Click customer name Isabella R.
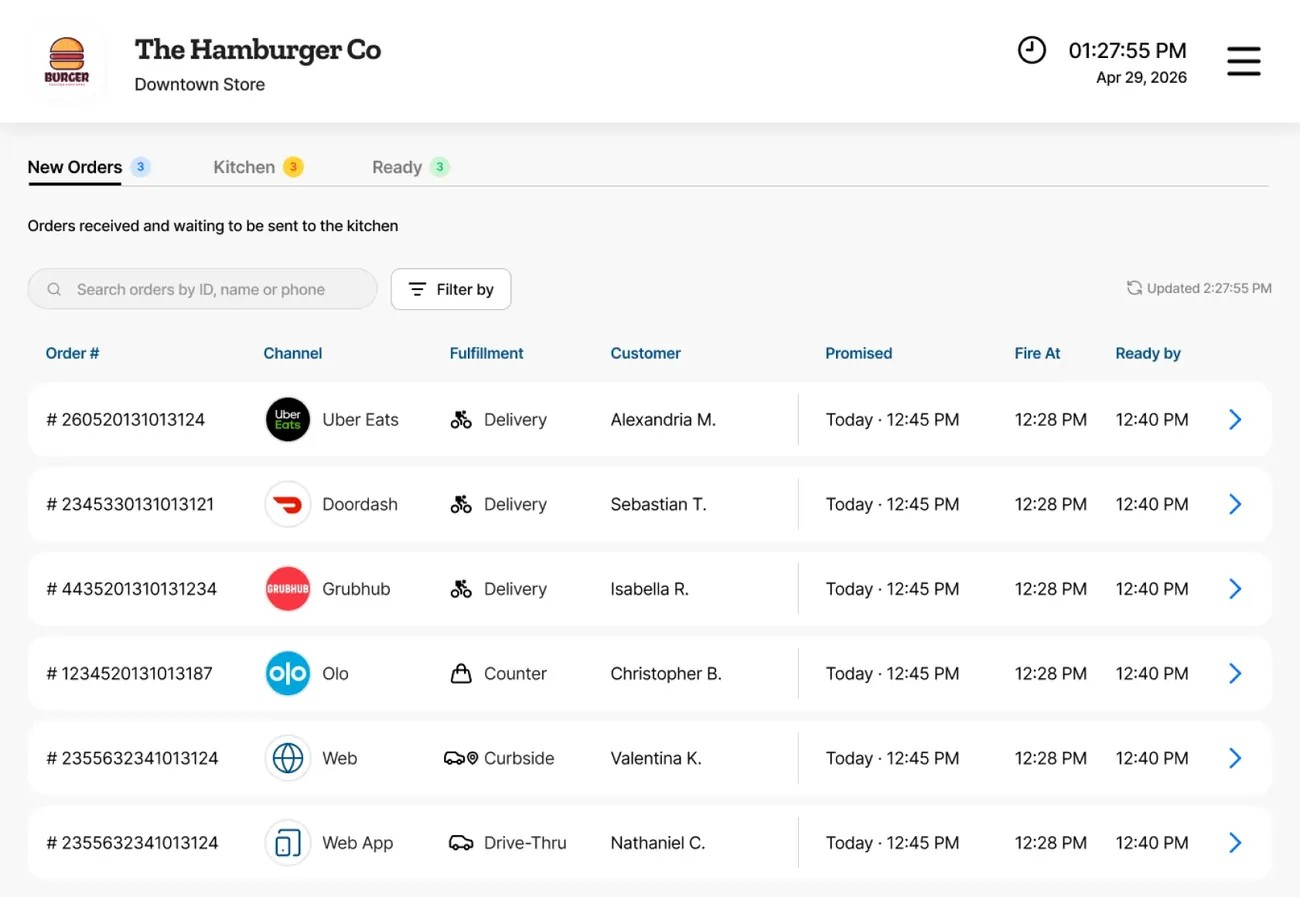 point(650,589)
